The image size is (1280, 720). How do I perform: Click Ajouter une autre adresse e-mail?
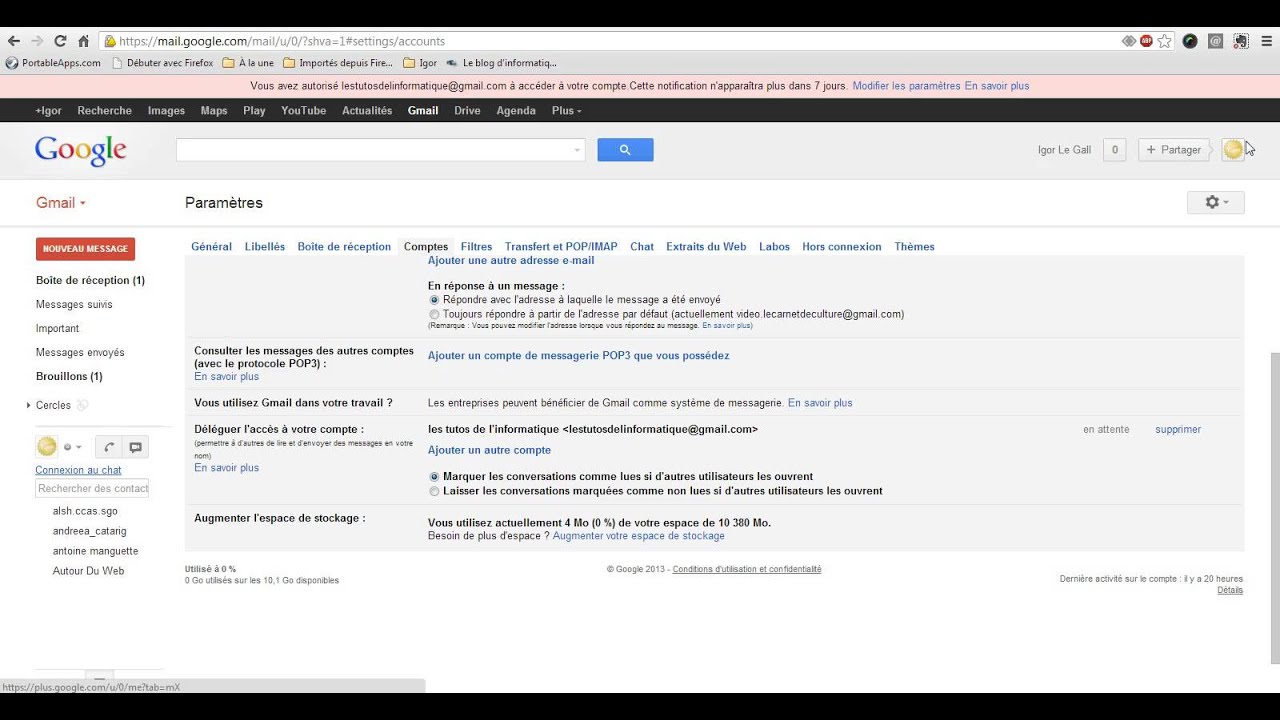pos(511,260)
